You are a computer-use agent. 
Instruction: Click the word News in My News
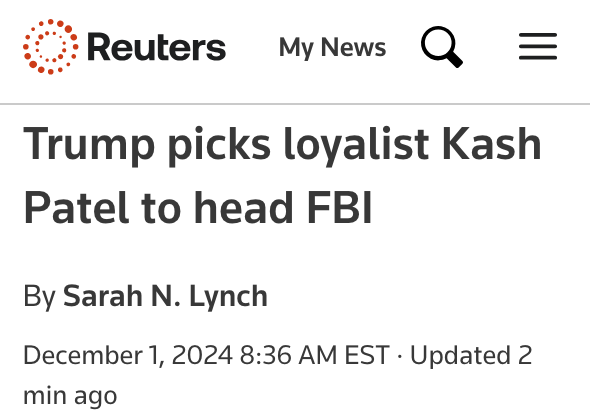pyautogui.click(x=354, y=47)
